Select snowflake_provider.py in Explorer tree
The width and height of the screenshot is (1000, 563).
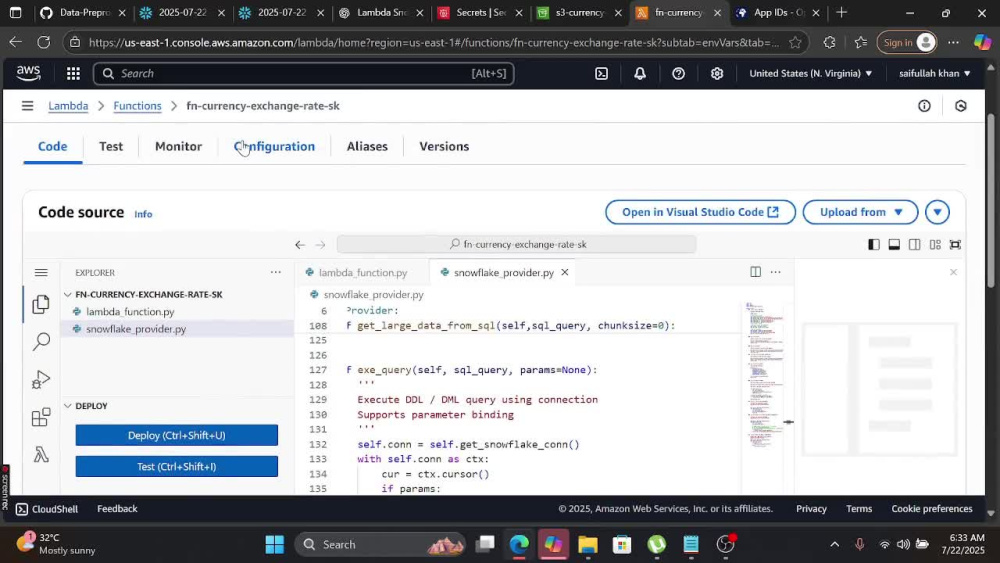click(136, 329)
